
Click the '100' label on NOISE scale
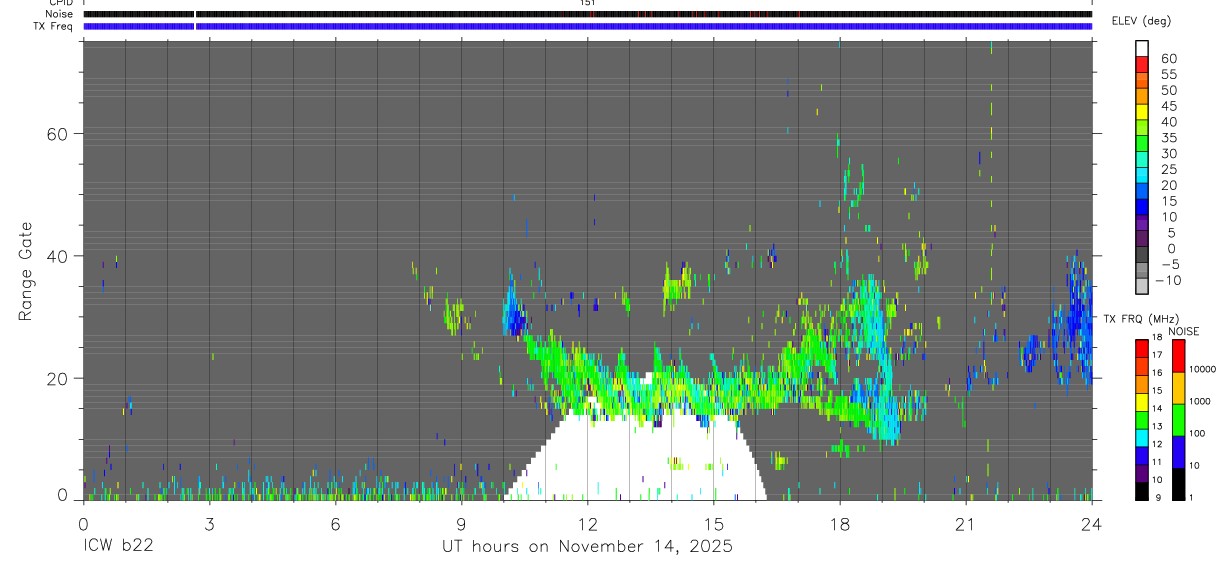point(1197,434)
